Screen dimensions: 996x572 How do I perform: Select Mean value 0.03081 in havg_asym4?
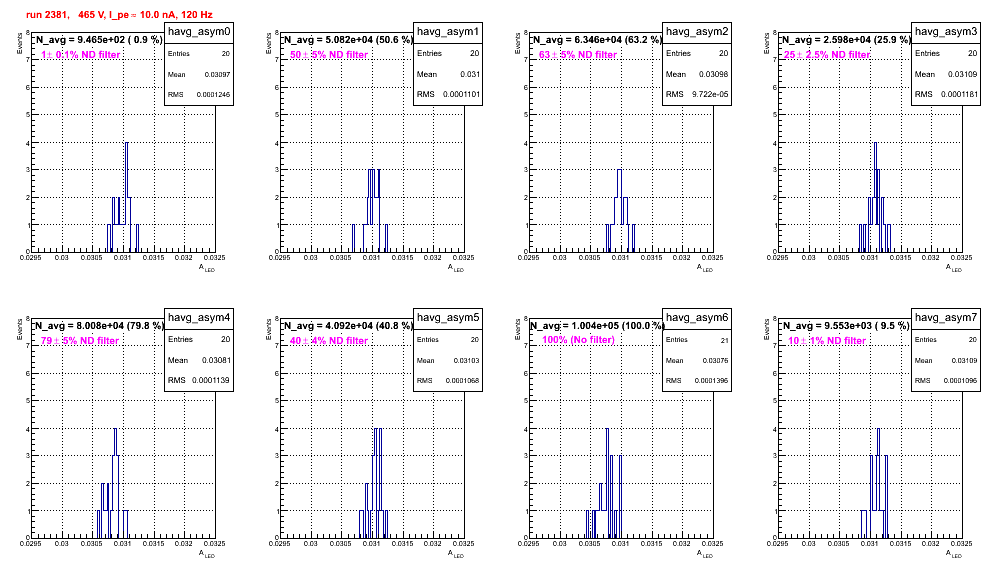tap(216, 360)
